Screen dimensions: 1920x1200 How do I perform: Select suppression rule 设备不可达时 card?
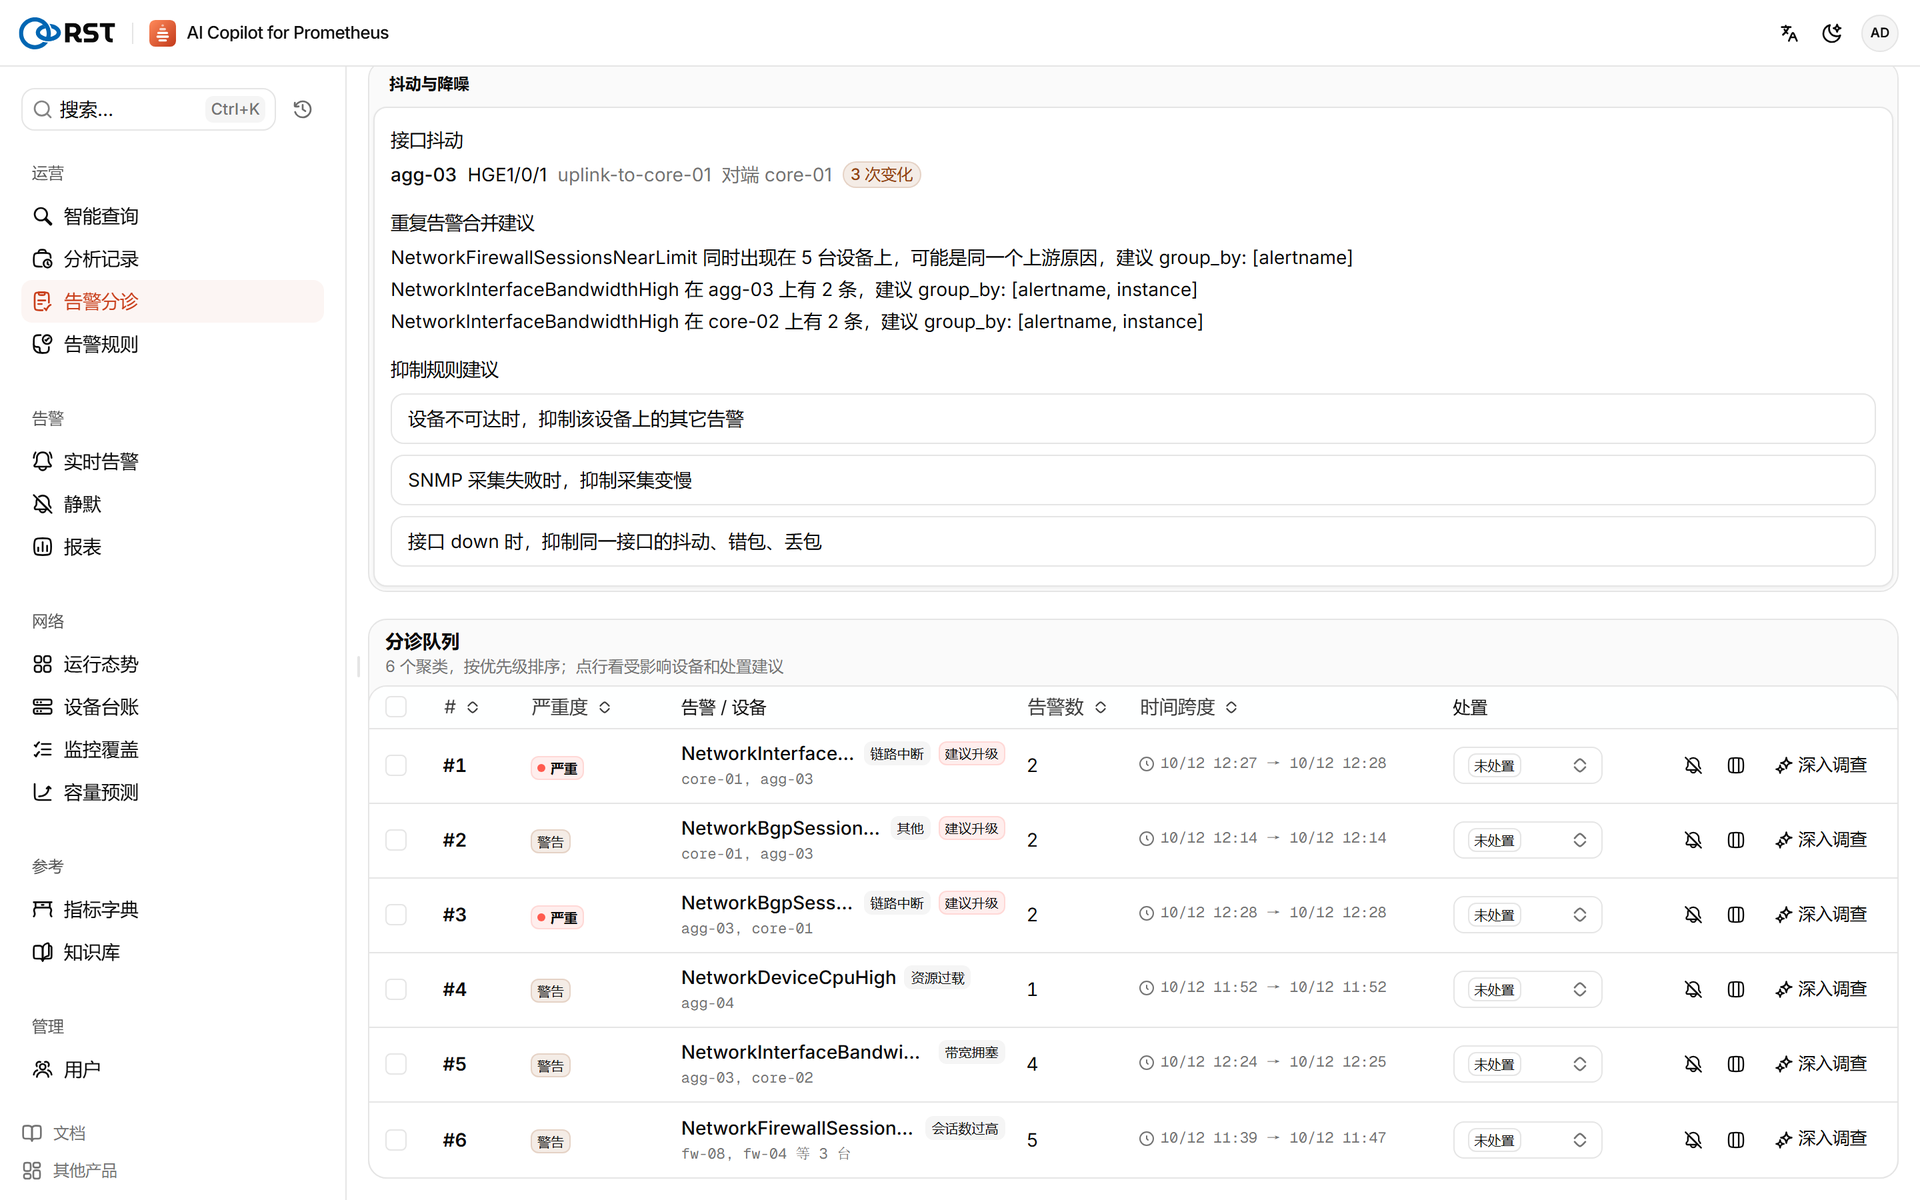coord(1132,419)
